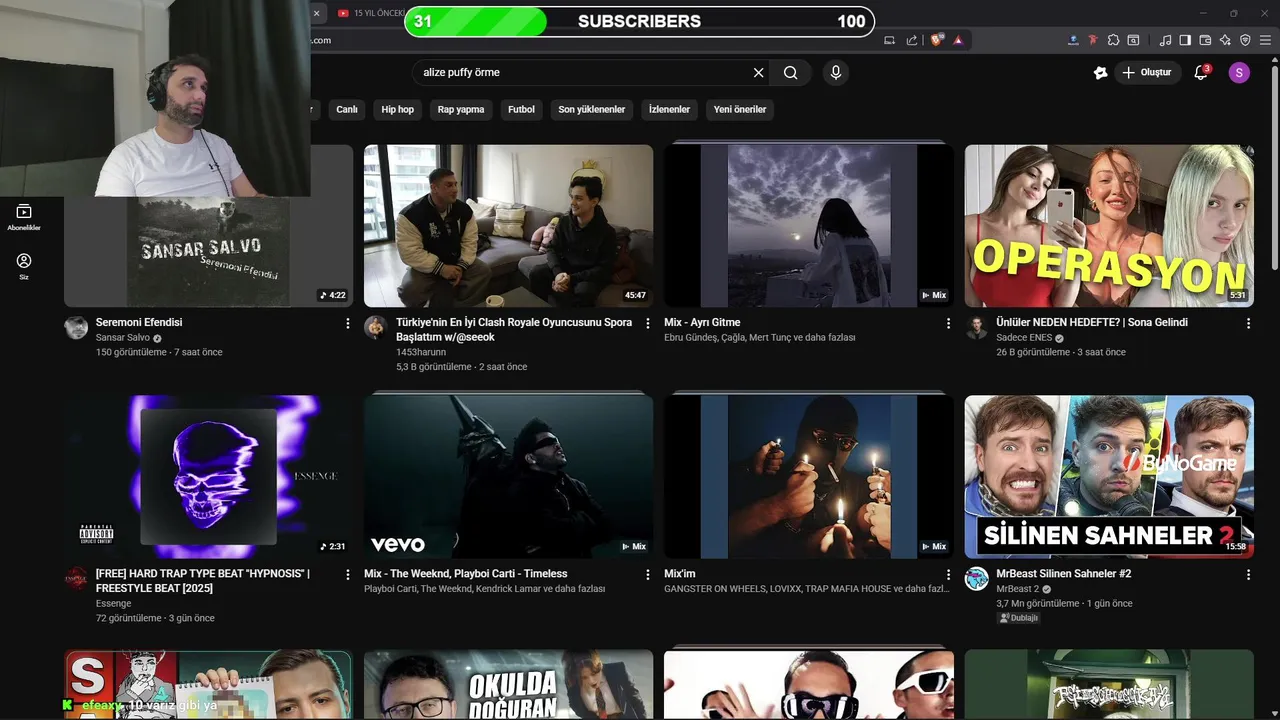
Task: Open the Brave Rewards triangle icon
Action: tap(958, 40)
